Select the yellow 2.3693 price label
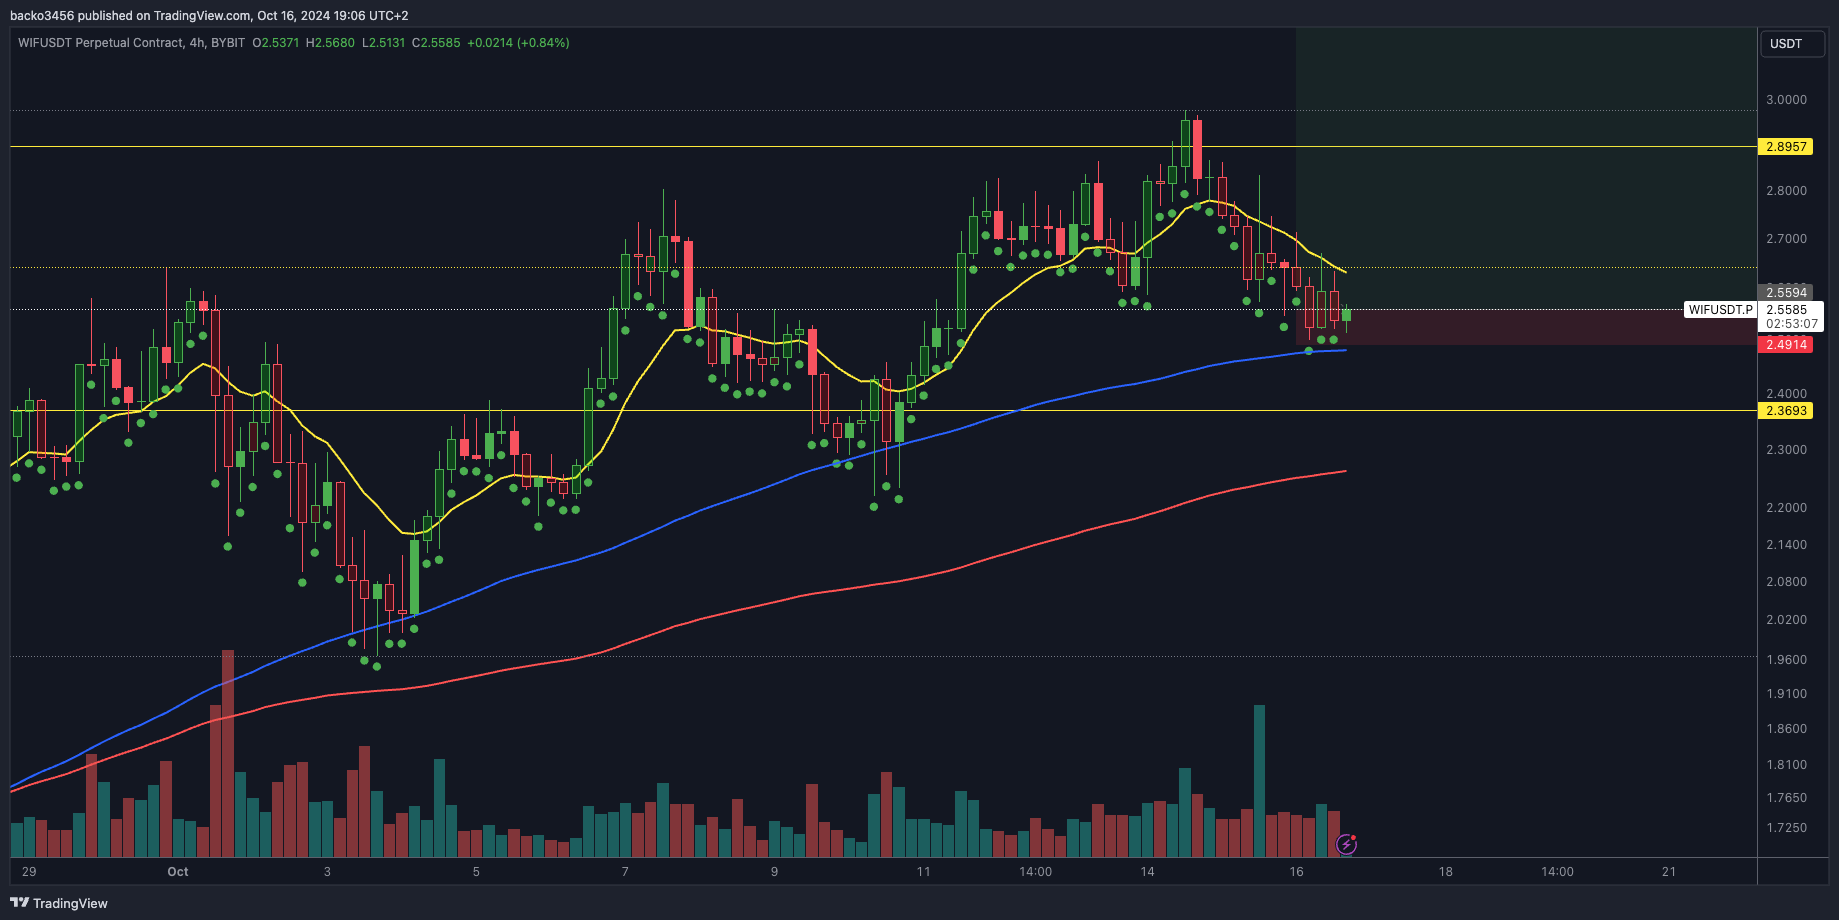Screen dimensions: 1839x920 point(1785,411)
